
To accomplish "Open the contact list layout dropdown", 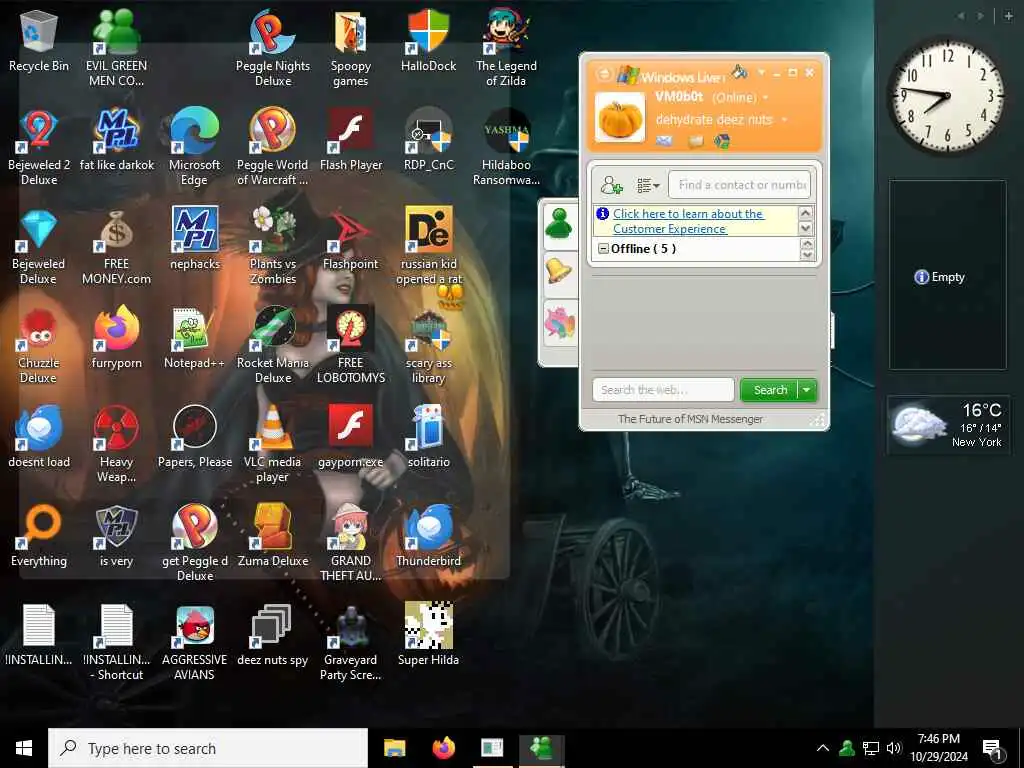I will coord(648,185).
